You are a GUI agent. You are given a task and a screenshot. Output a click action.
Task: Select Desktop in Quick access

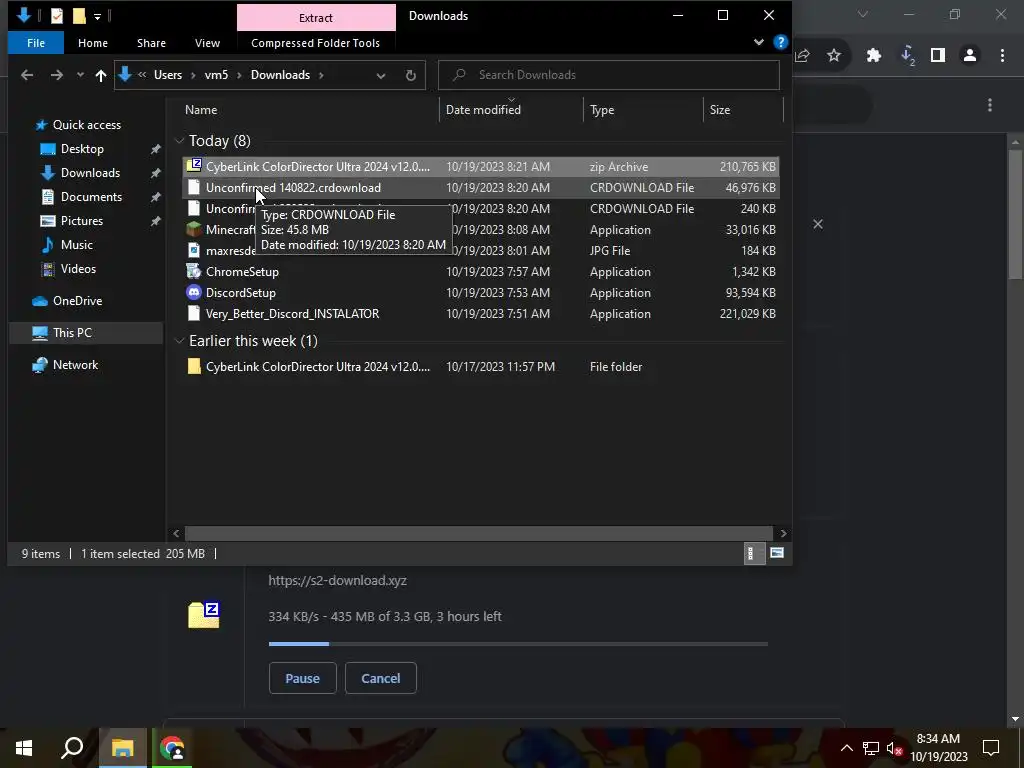pyautogui.click(x=82, y=149)
